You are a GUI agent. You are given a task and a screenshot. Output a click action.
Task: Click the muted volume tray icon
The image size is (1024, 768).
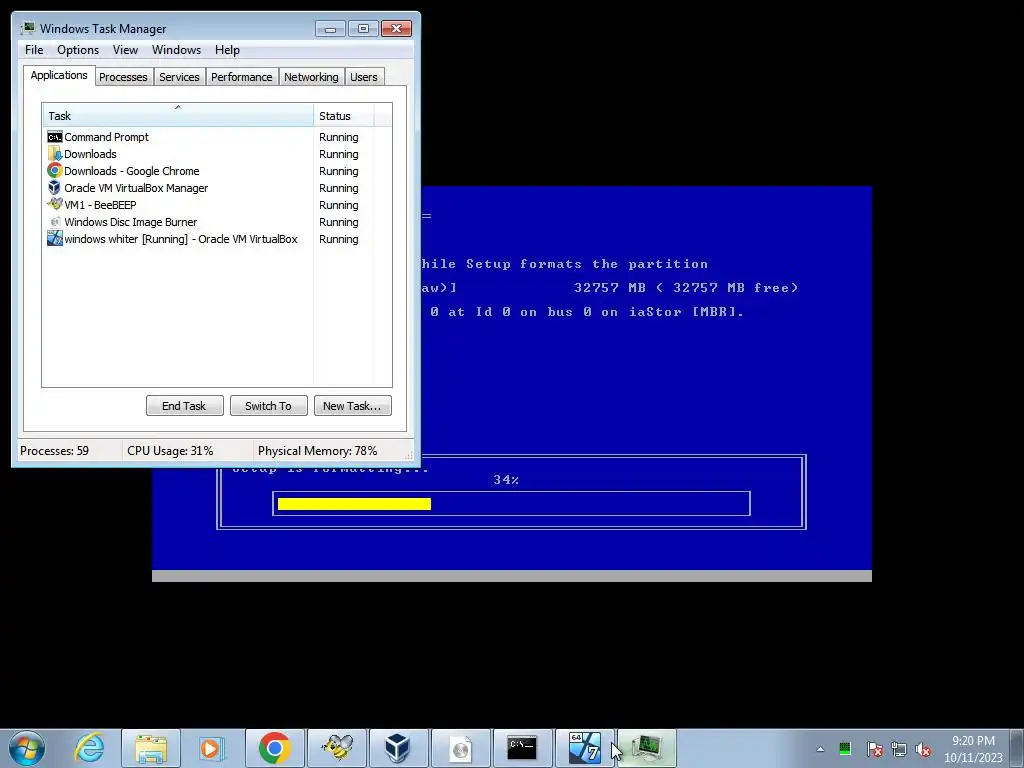click(923, 749)
